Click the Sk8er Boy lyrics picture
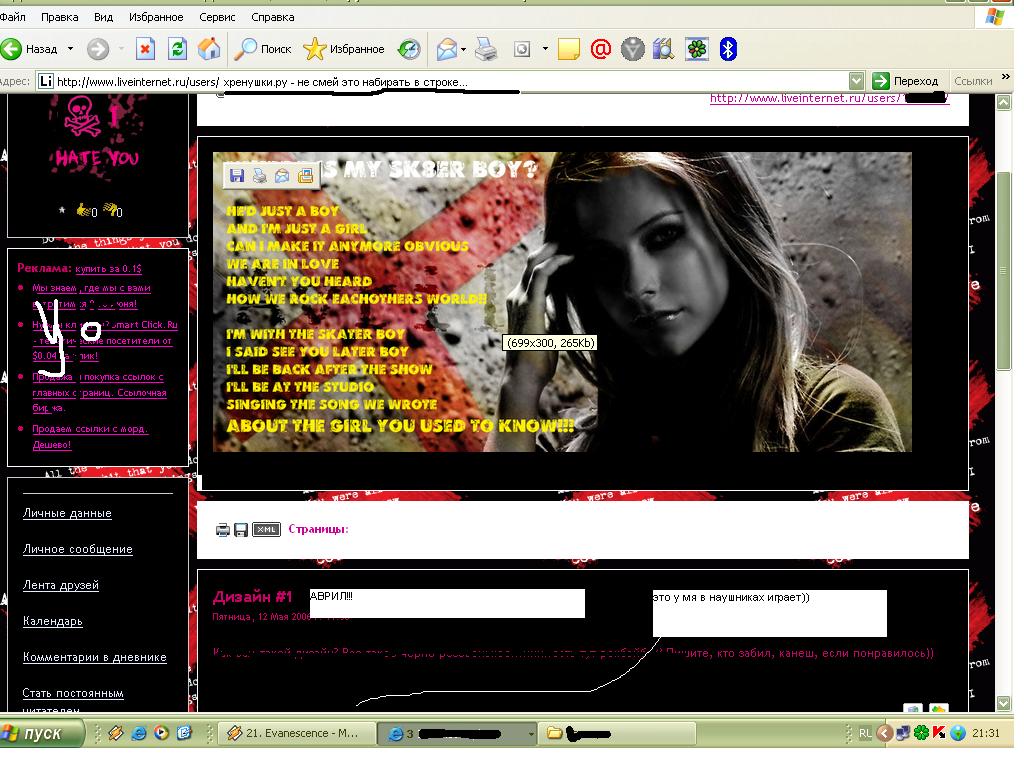Screen dimensions: 1024x768 [562, 302]
